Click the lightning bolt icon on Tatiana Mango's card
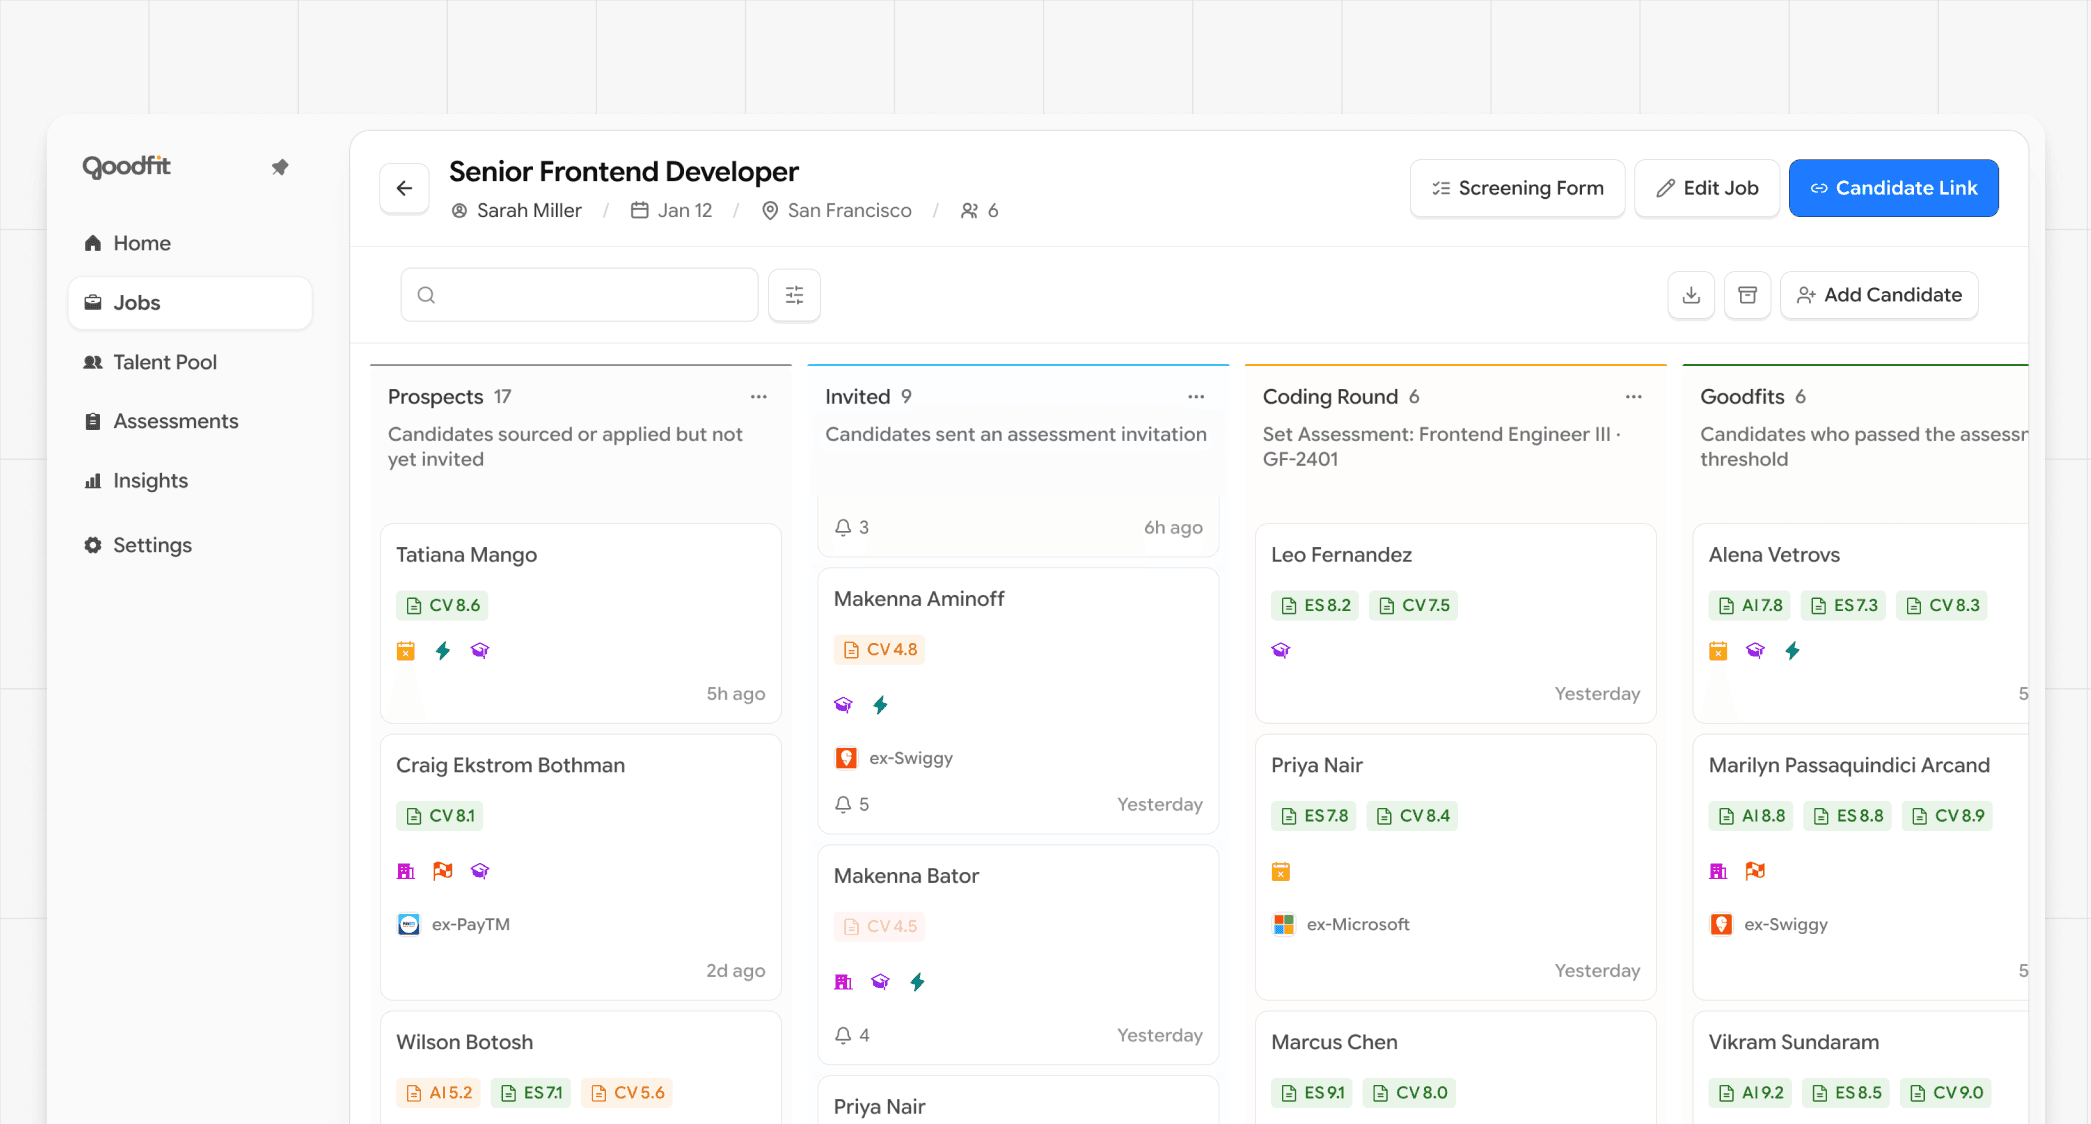The height and width of the screenshot is (1124, 2091). click(x=442, y=650)
